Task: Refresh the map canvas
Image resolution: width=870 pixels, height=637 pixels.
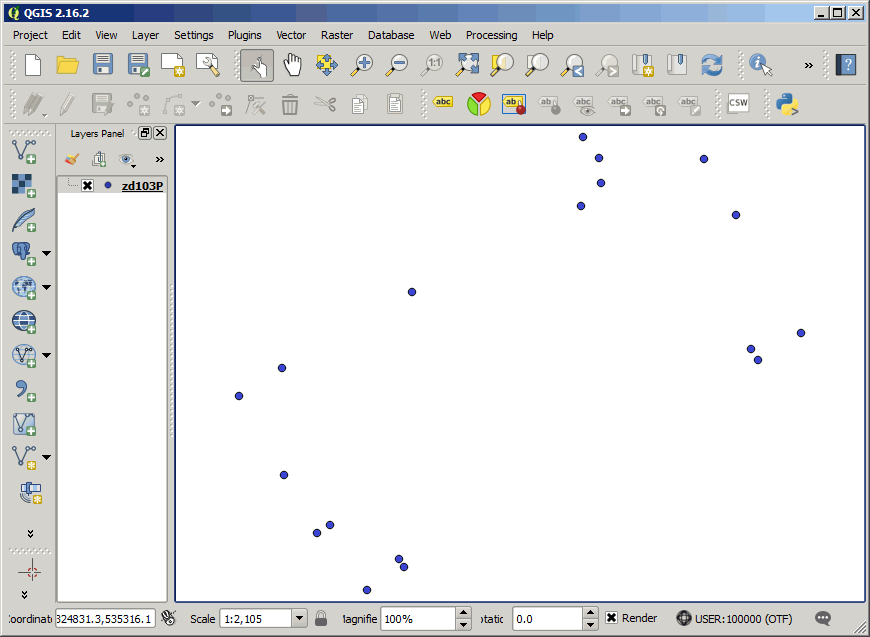Action: click(x=712, y=65)
